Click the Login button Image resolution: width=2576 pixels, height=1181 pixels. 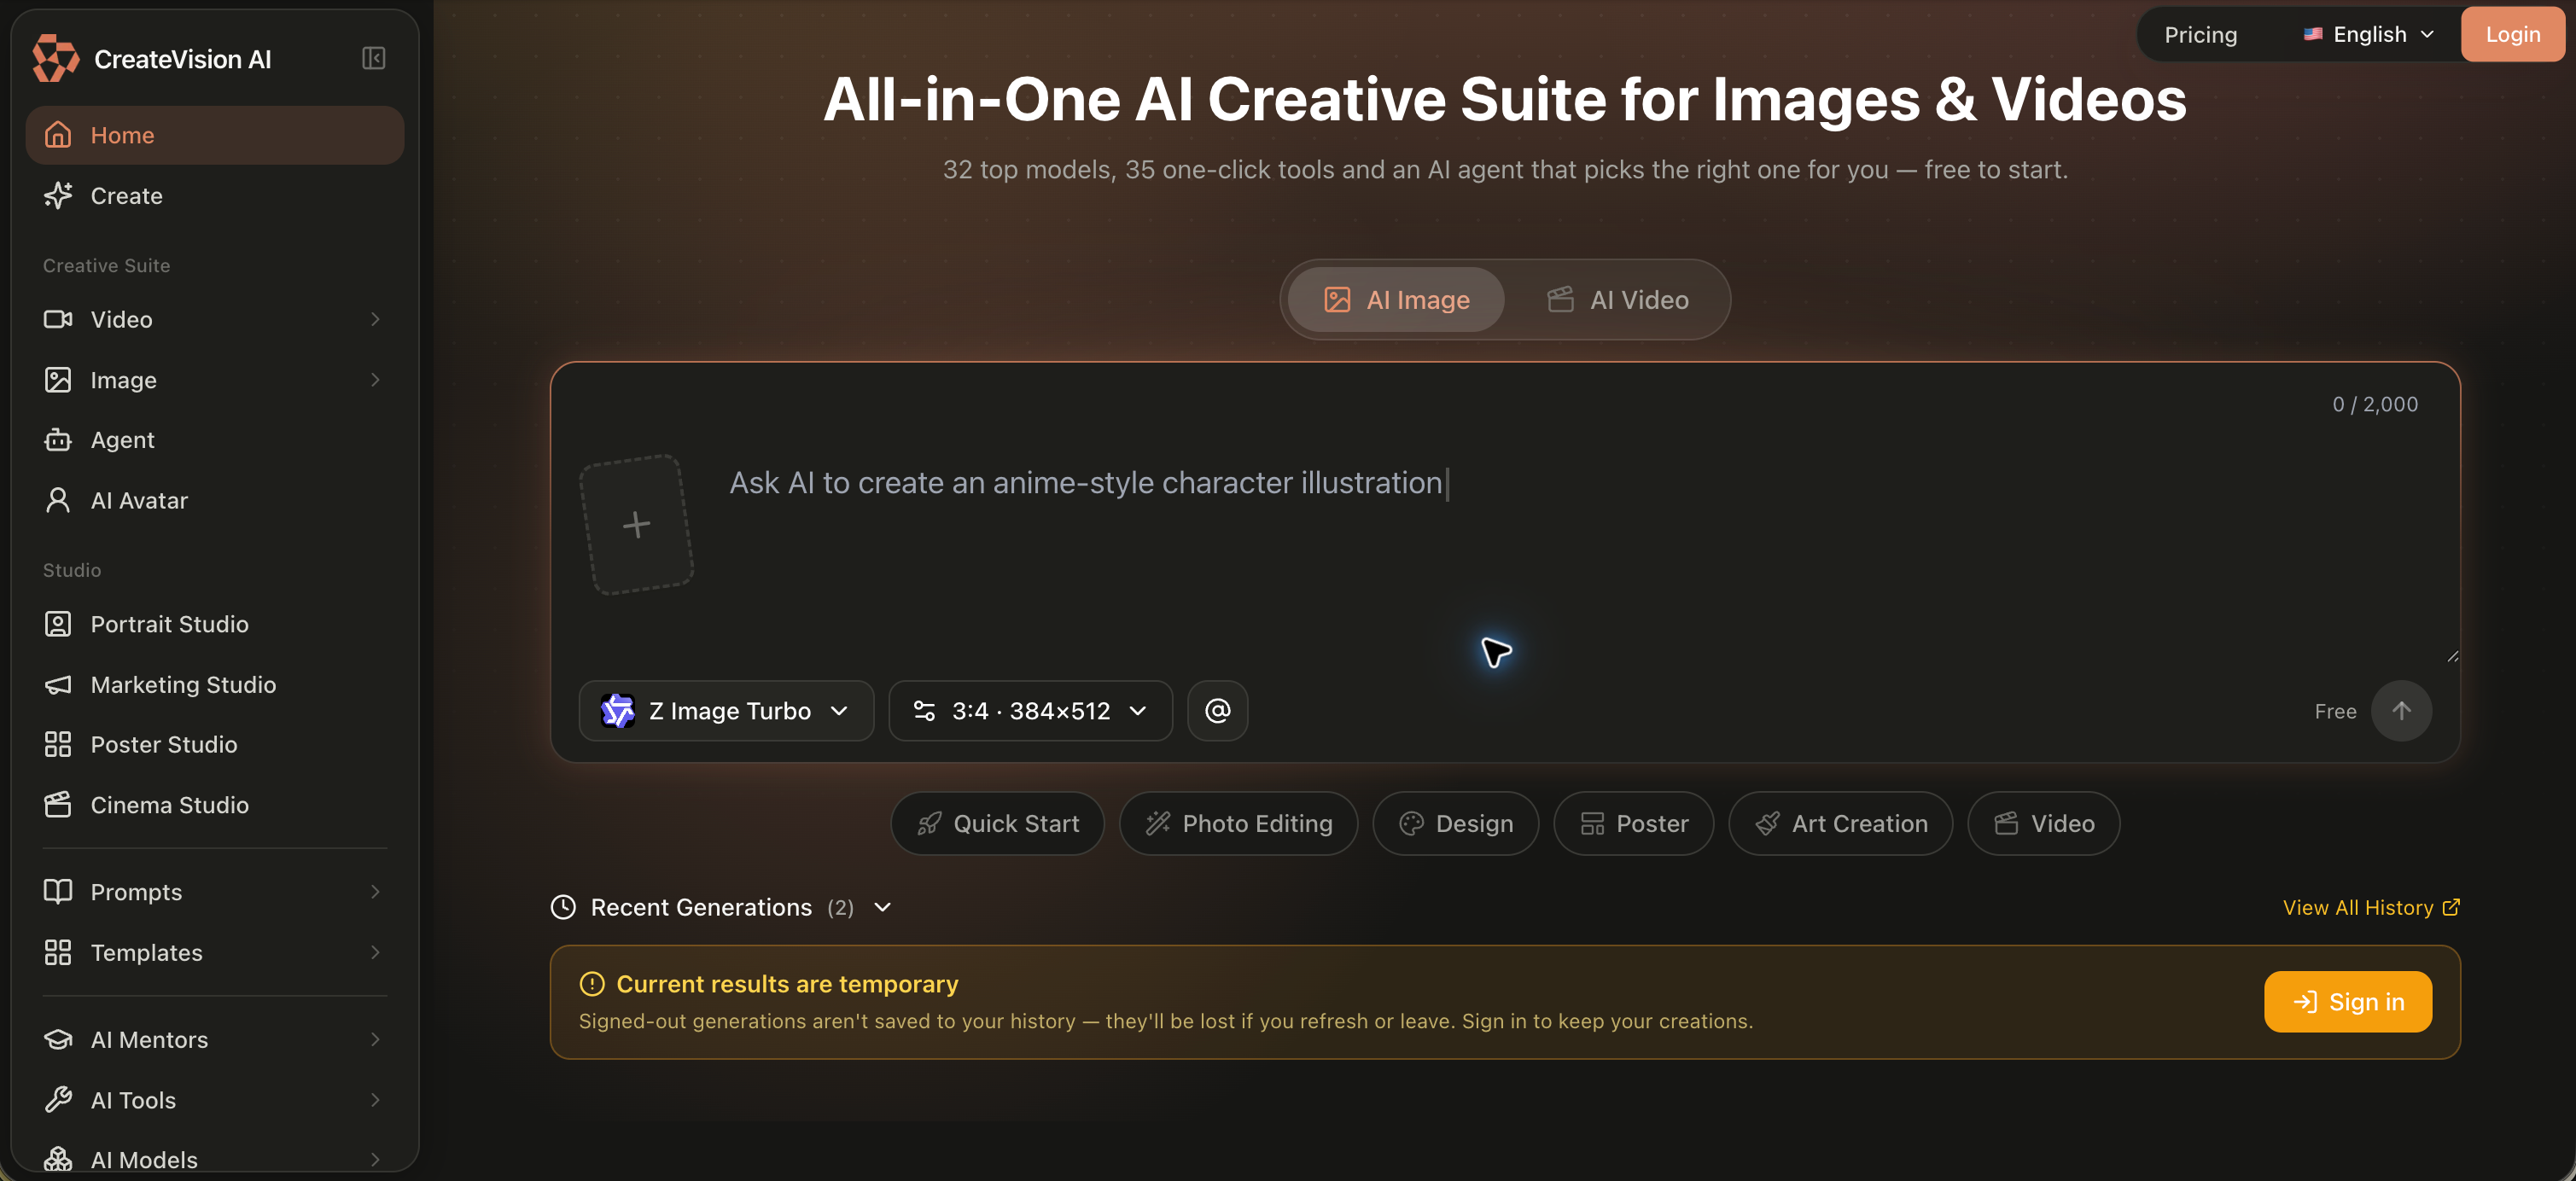(2512, 34)
